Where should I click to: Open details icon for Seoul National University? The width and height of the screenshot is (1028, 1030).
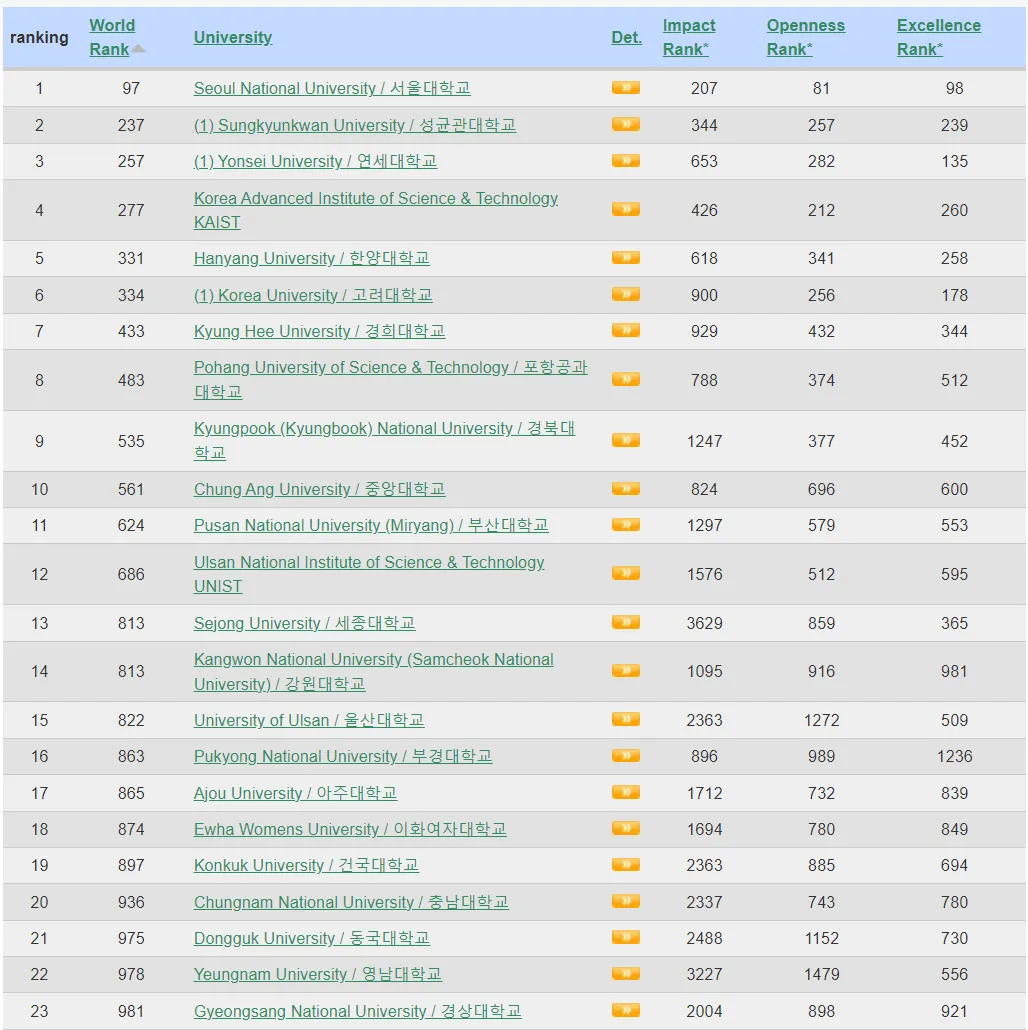point(625,87)
